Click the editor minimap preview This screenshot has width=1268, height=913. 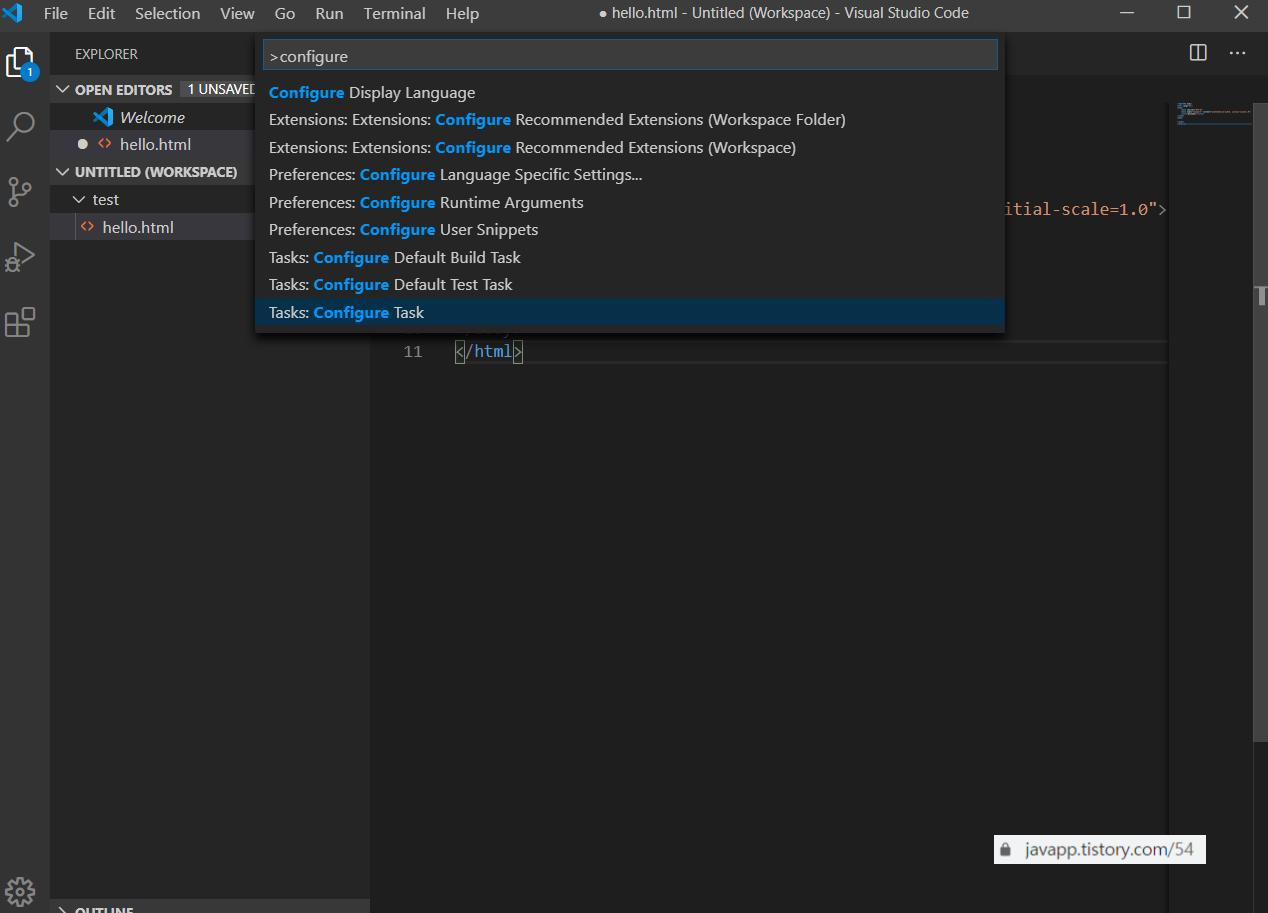(x=1213, y=112)
